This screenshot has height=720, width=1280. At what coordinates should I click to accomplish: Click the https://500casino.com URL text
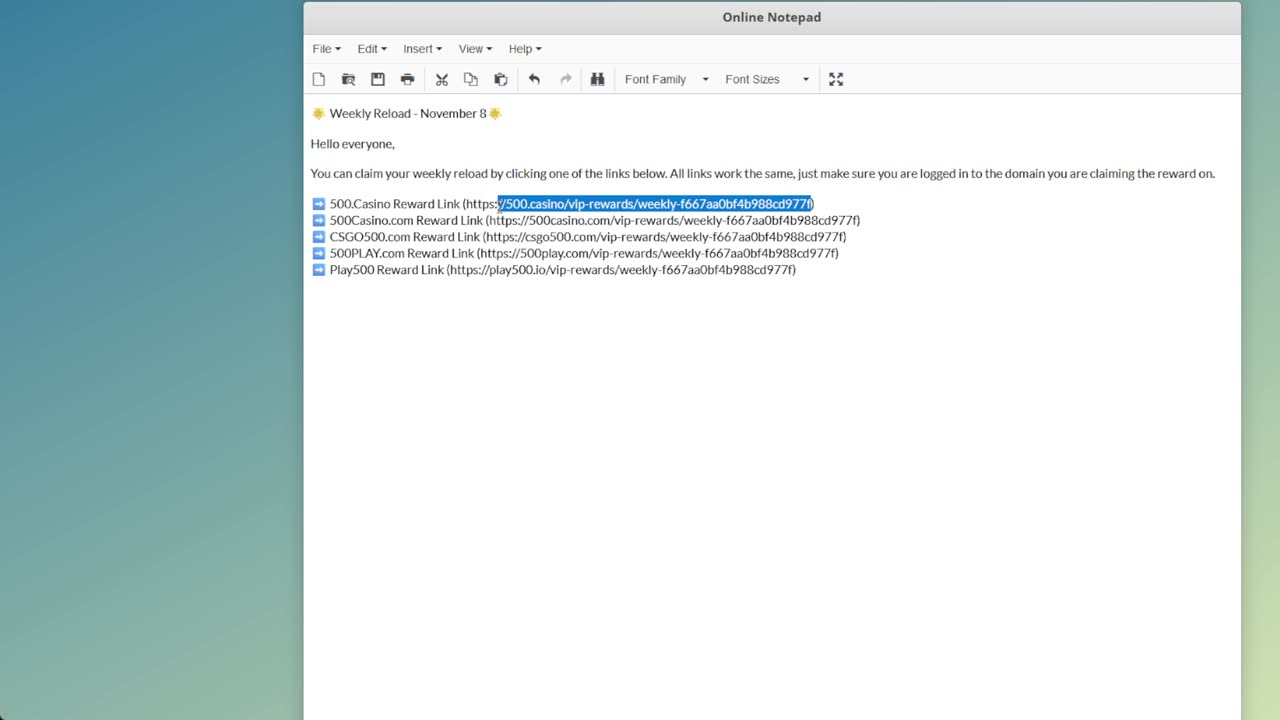coord(673,220)
